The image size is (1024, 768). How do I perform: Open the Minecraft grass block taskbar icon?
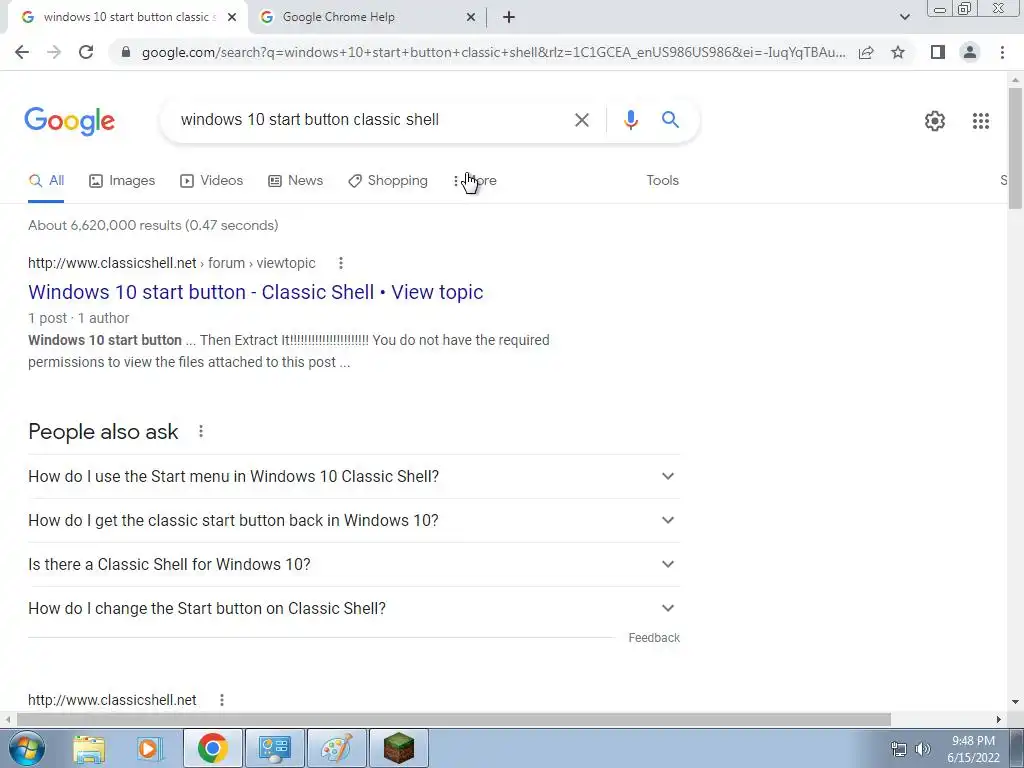(398, 748)
